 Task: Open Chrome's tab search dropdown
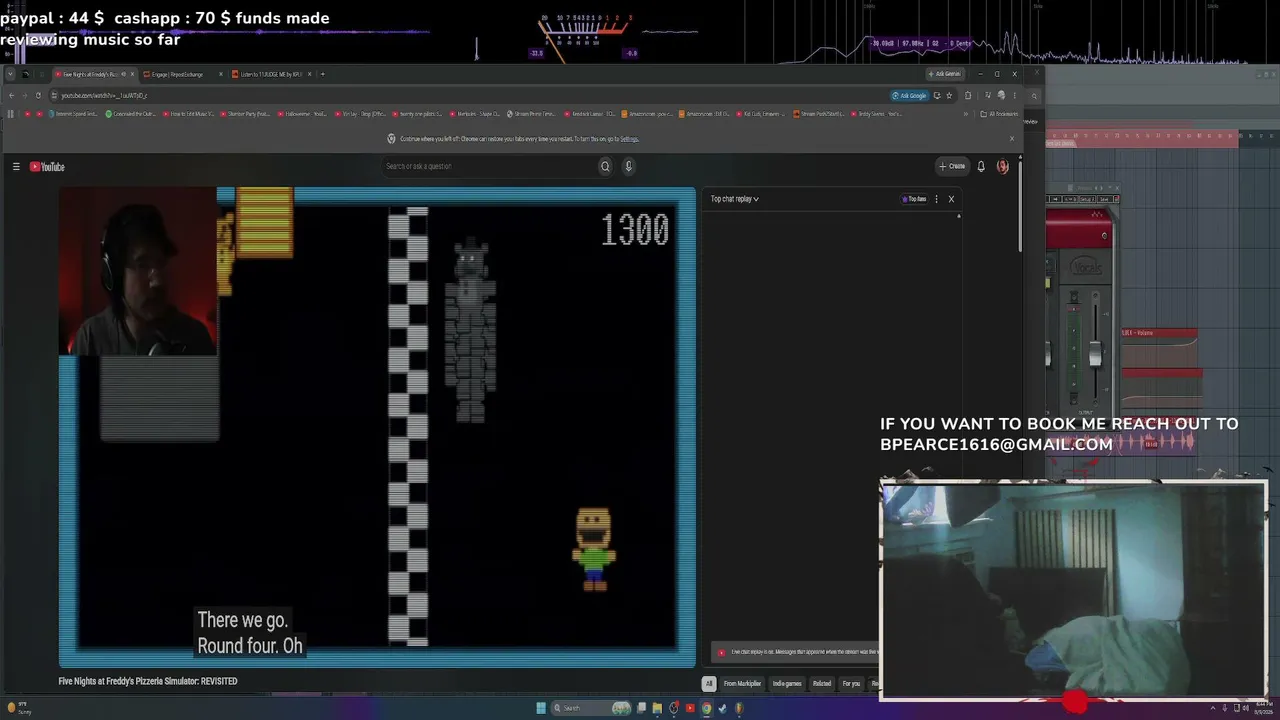(x=9, y=74)
